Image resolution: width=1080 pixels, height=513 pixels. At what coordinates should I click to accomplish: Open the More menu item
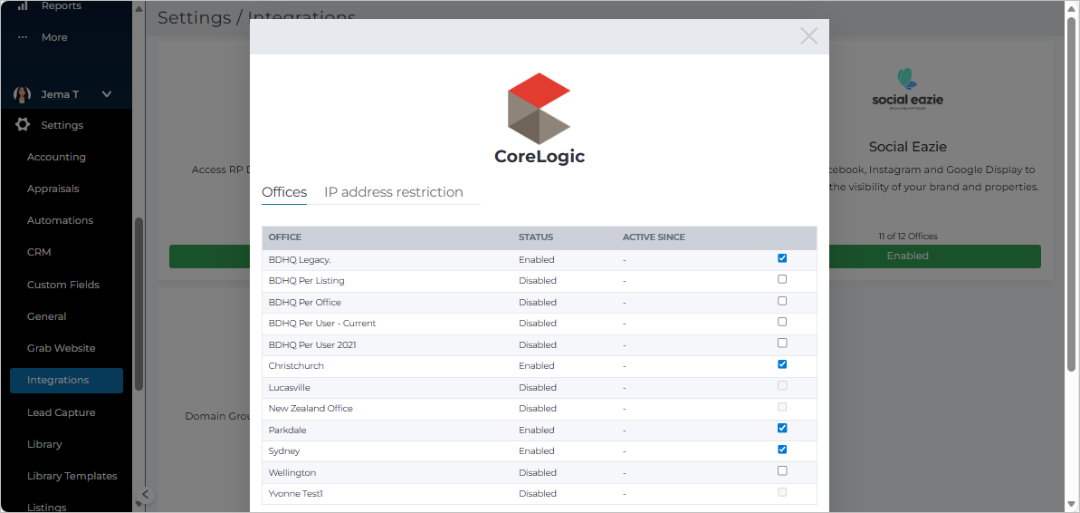tap(54, 37)
